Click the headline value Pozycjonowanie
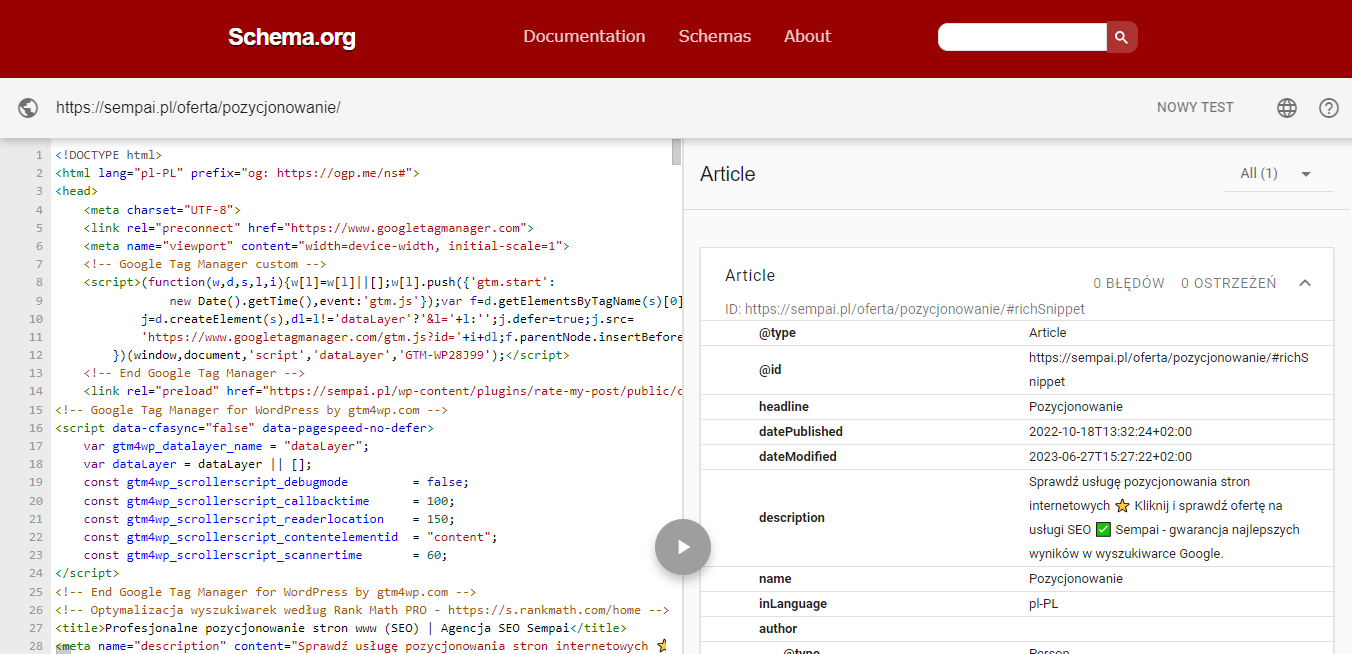This screenshot has height=654, width=1352. coord(1076,407)
